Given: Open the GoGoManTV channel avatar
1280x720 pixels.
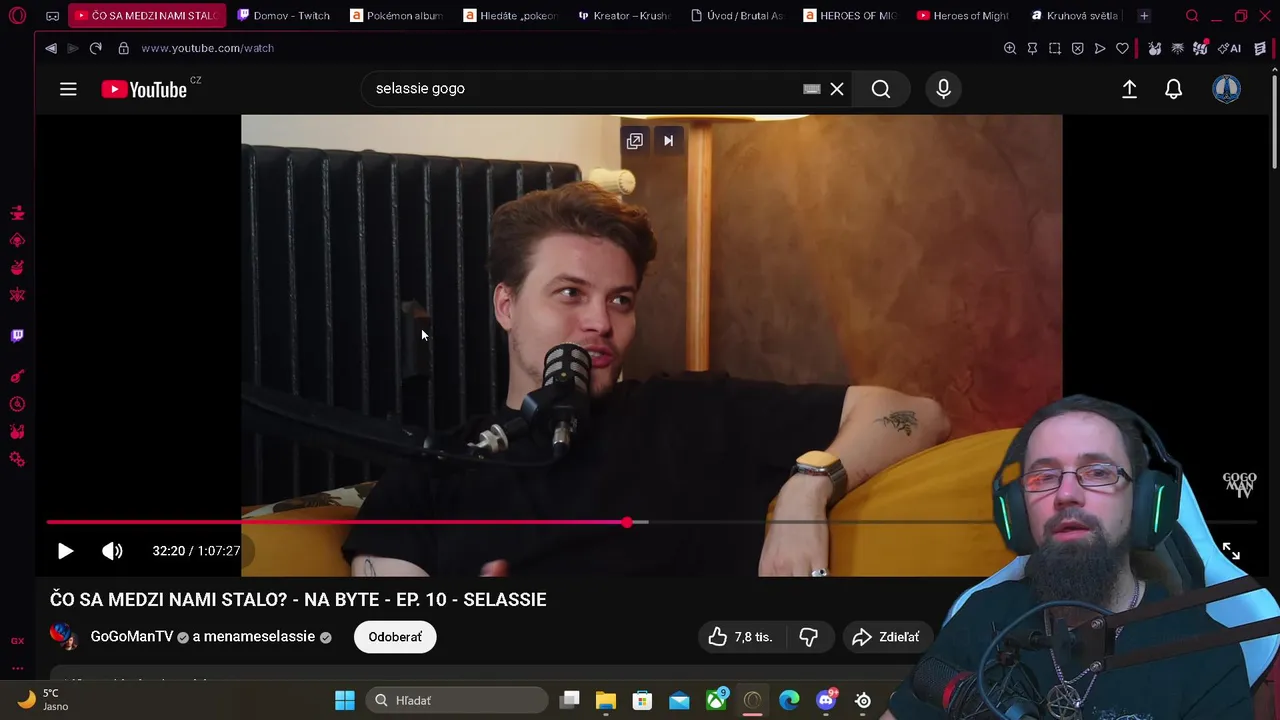Looking at the screenshot, I should 63,637.
